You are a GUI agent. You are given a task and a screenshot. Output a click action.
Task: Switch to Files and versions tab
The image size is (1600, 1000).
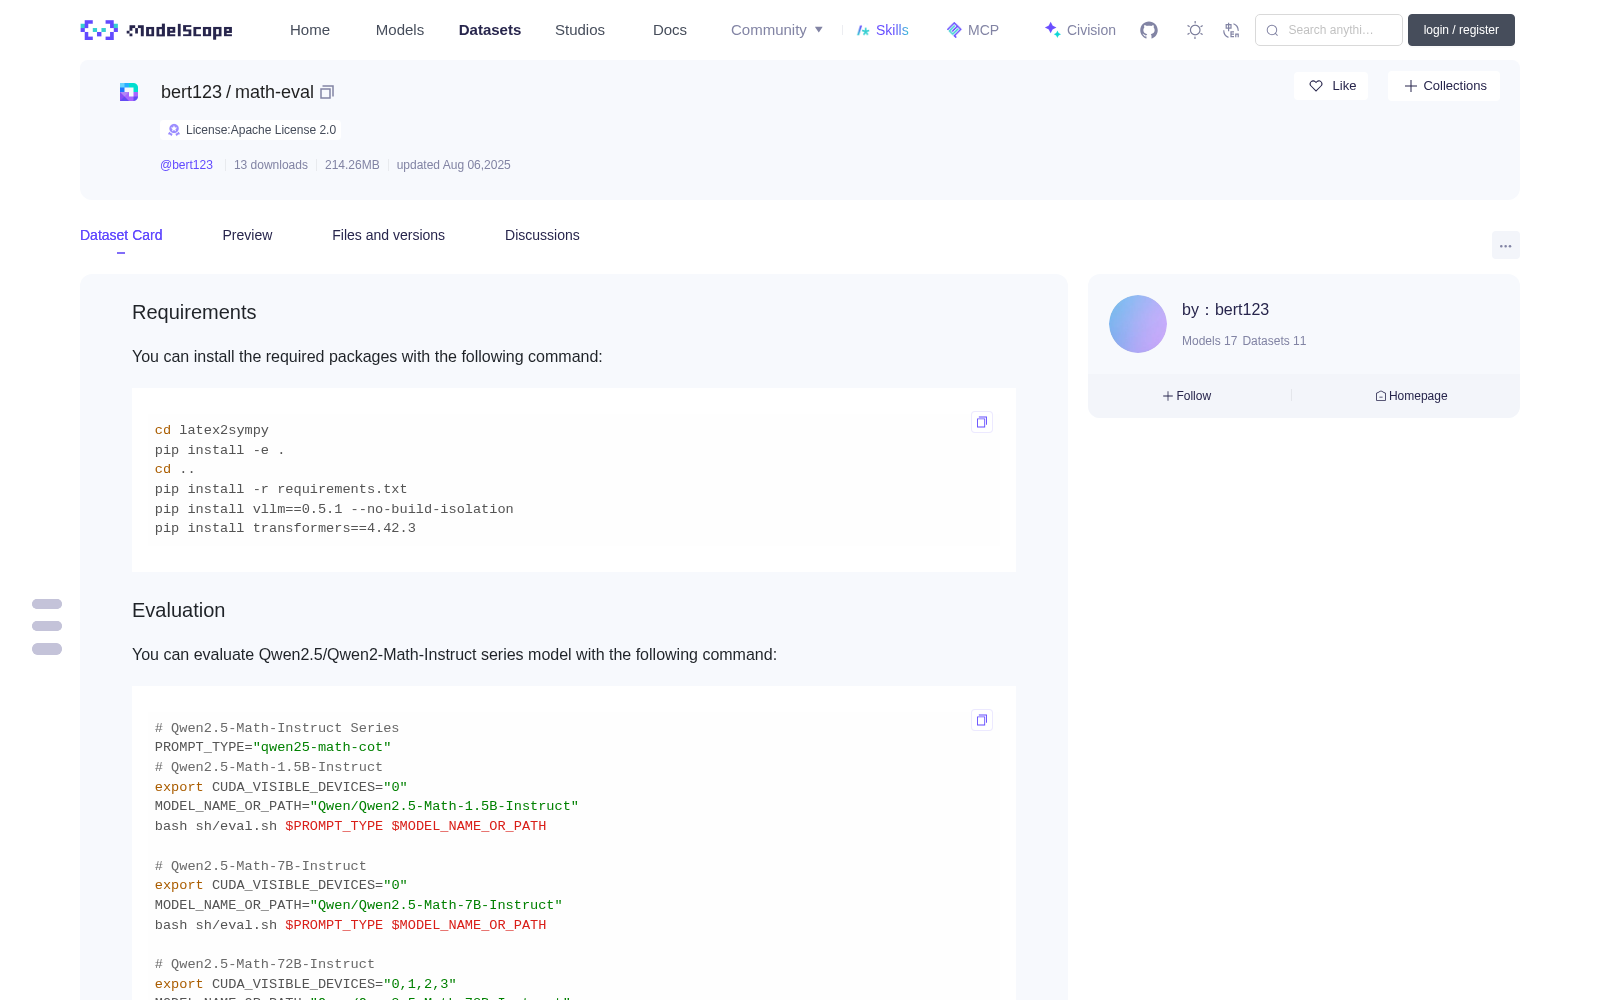[388, 235]
